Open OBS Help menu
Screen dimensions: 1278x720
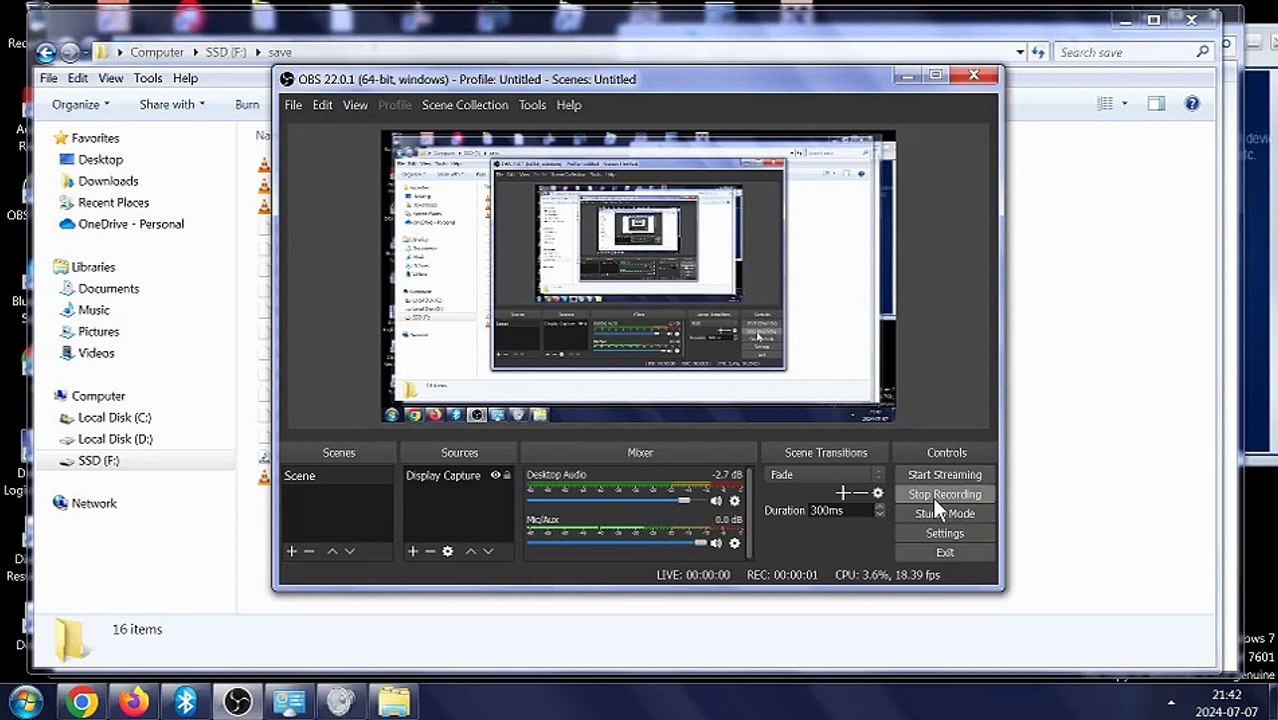[x=569, y=105]
